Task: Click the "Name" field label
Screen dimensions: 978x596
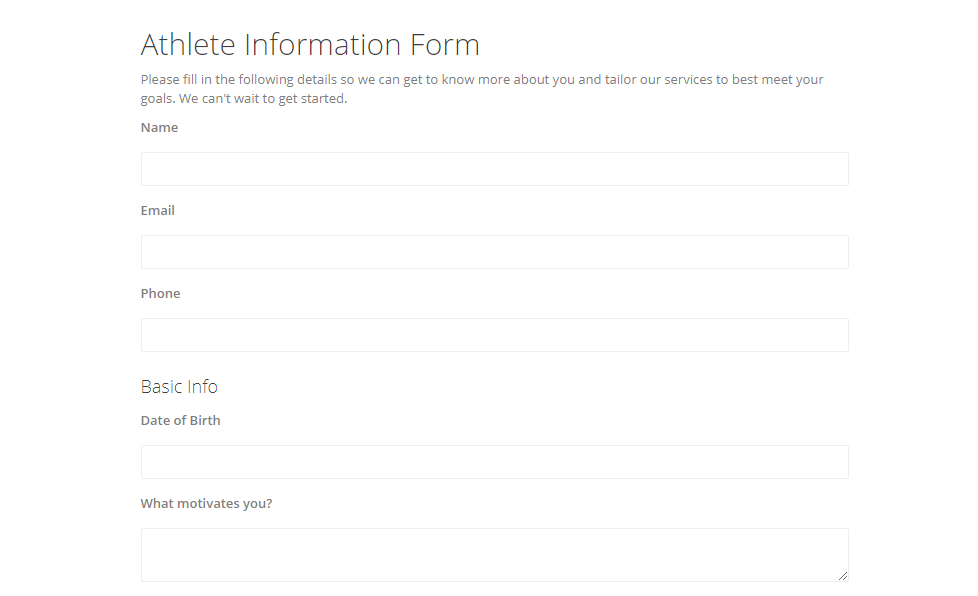Action: tap(159, 127)
